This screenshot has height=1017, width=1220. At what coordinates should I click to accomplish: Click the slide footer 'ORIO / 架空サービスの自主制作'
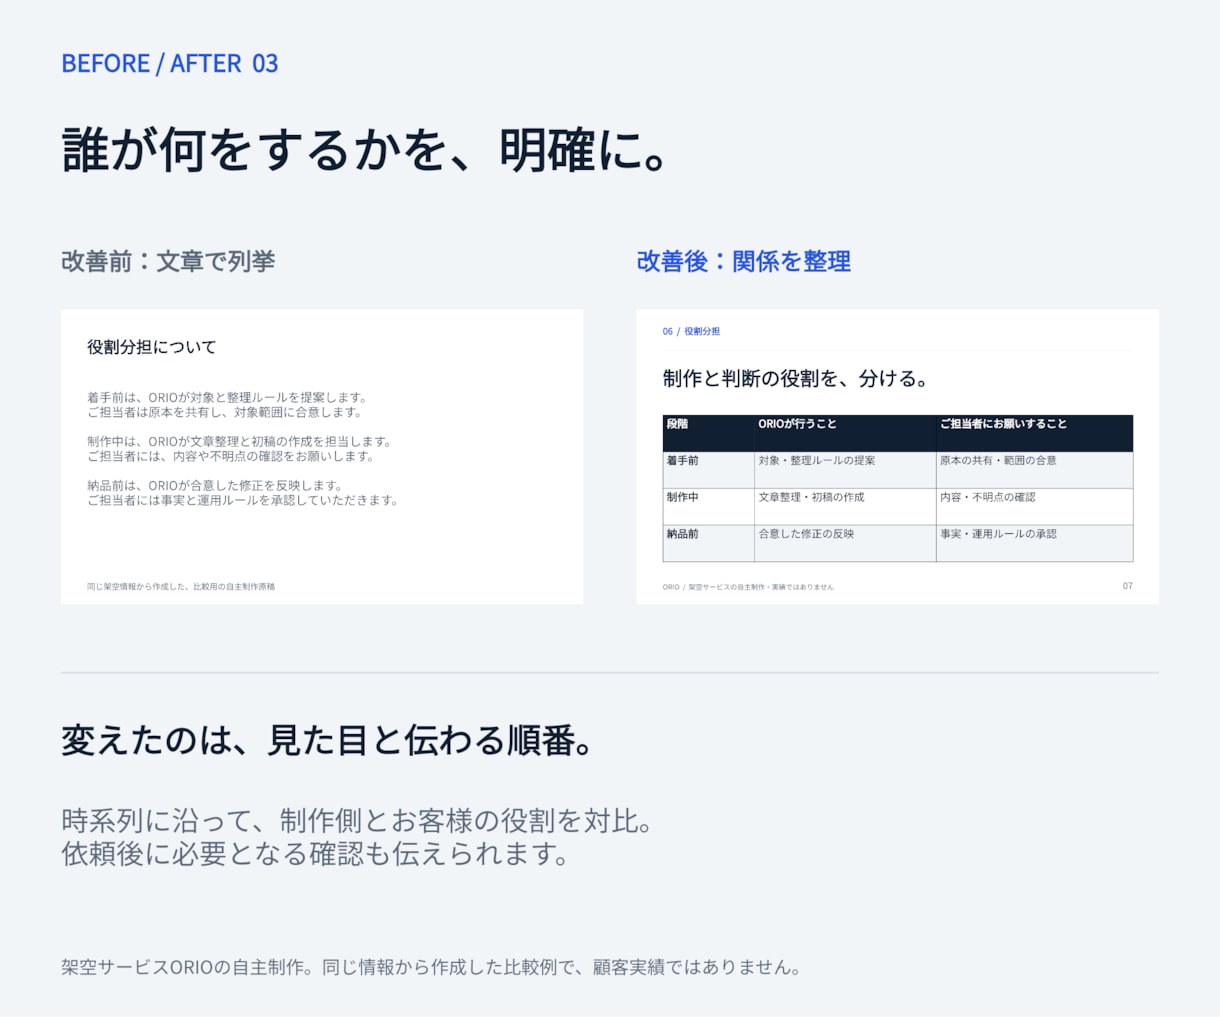tap(748, 587)
